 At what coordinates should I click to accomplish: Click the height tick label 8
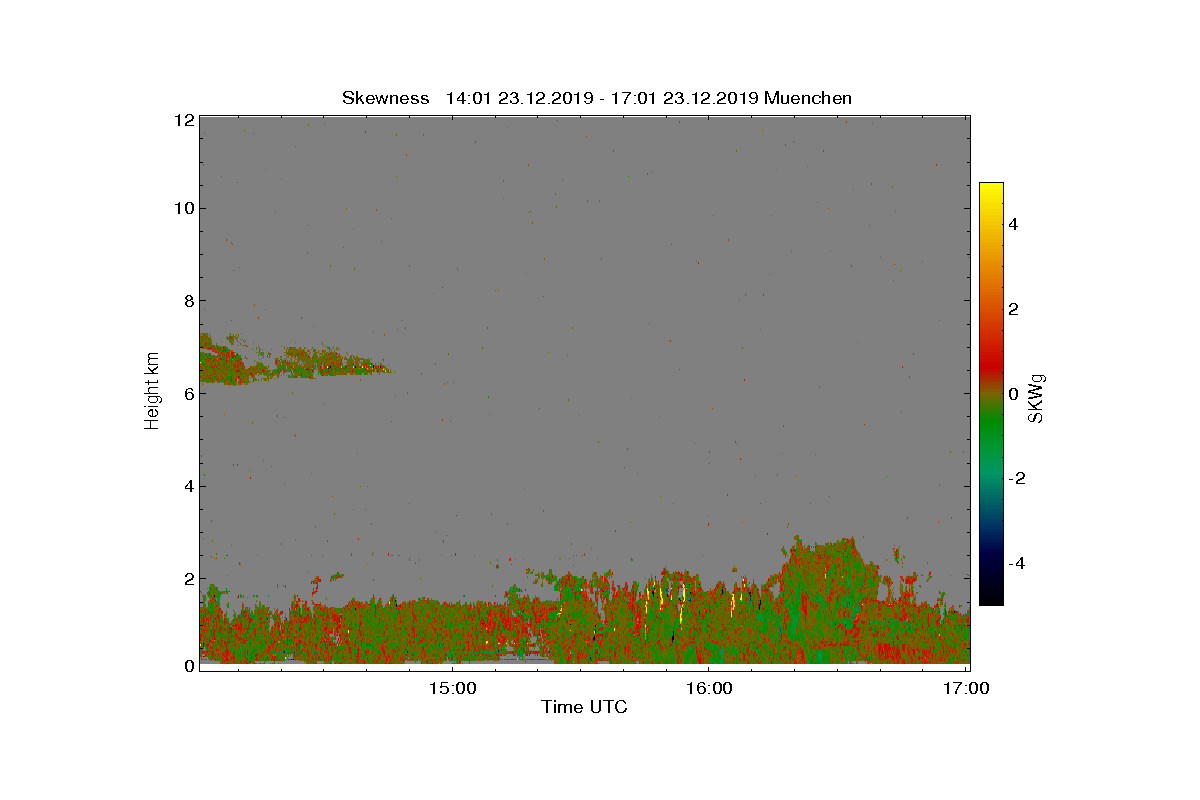coord(188,301)
